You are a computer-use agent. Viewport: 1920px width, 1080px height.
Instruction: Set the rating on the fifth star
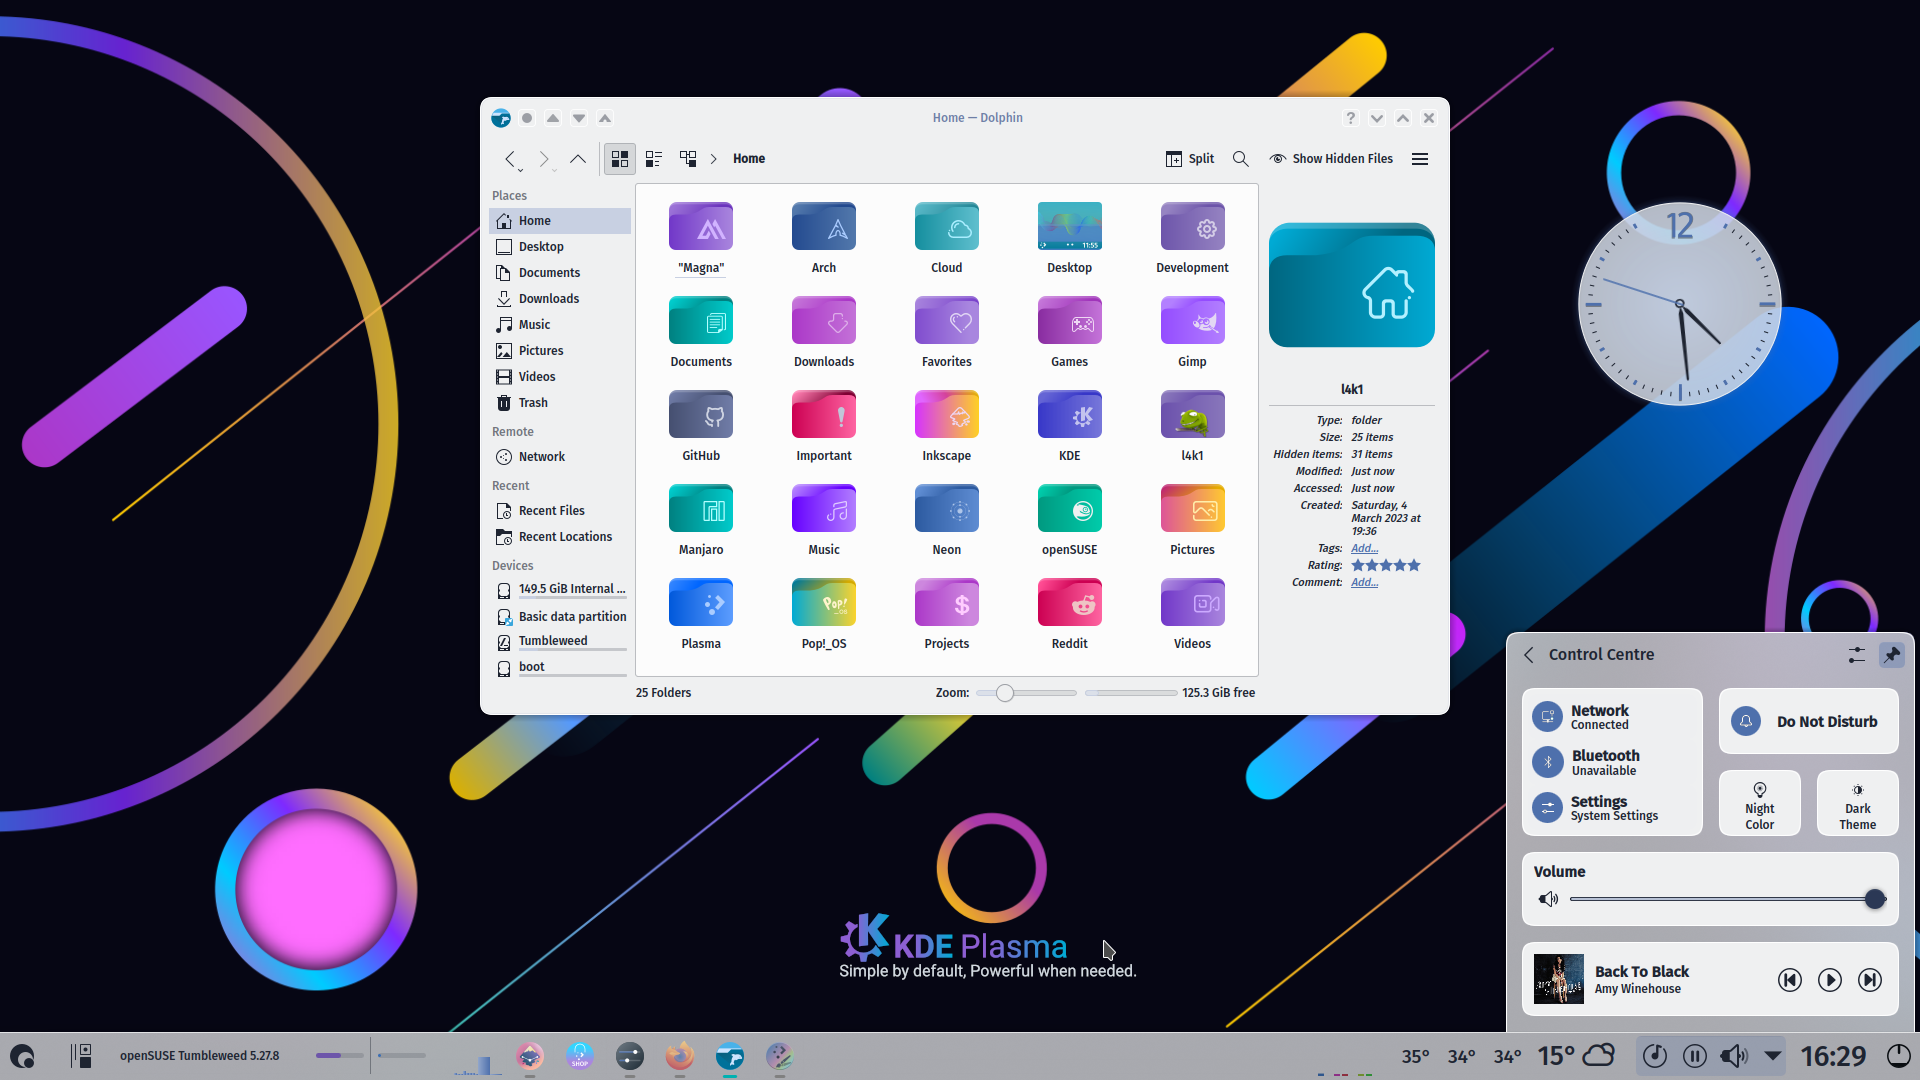(1414, 565)
